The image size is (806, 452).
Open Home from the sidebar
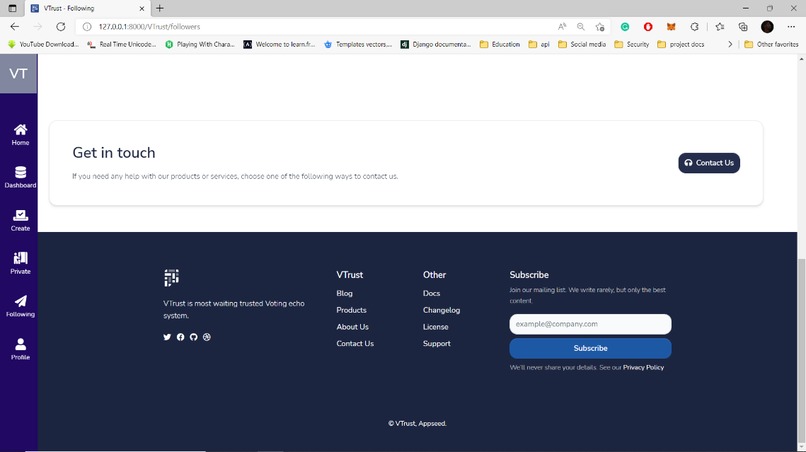point(20,135)
